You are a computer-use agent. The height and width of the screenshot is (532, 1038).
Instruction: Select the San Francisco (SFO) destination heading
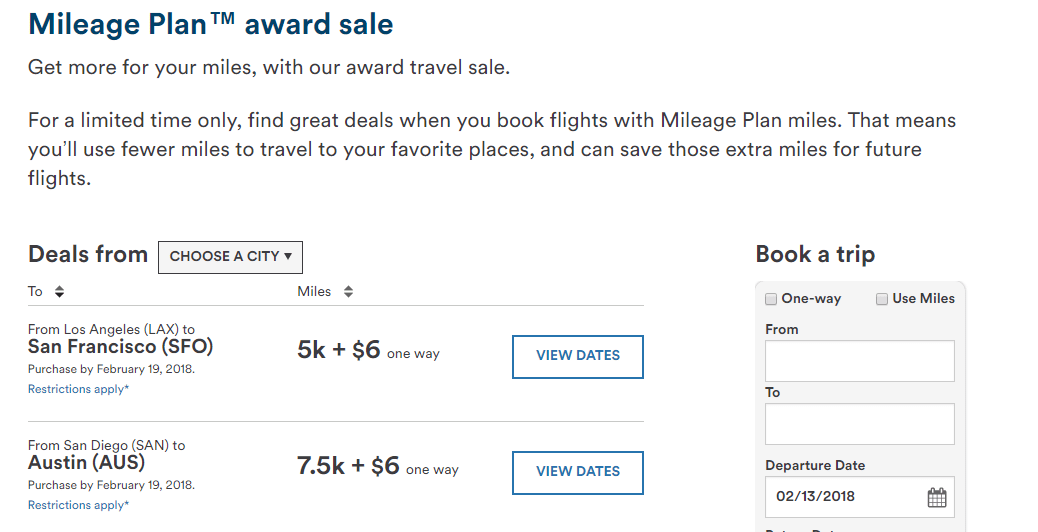coord(120,347)
